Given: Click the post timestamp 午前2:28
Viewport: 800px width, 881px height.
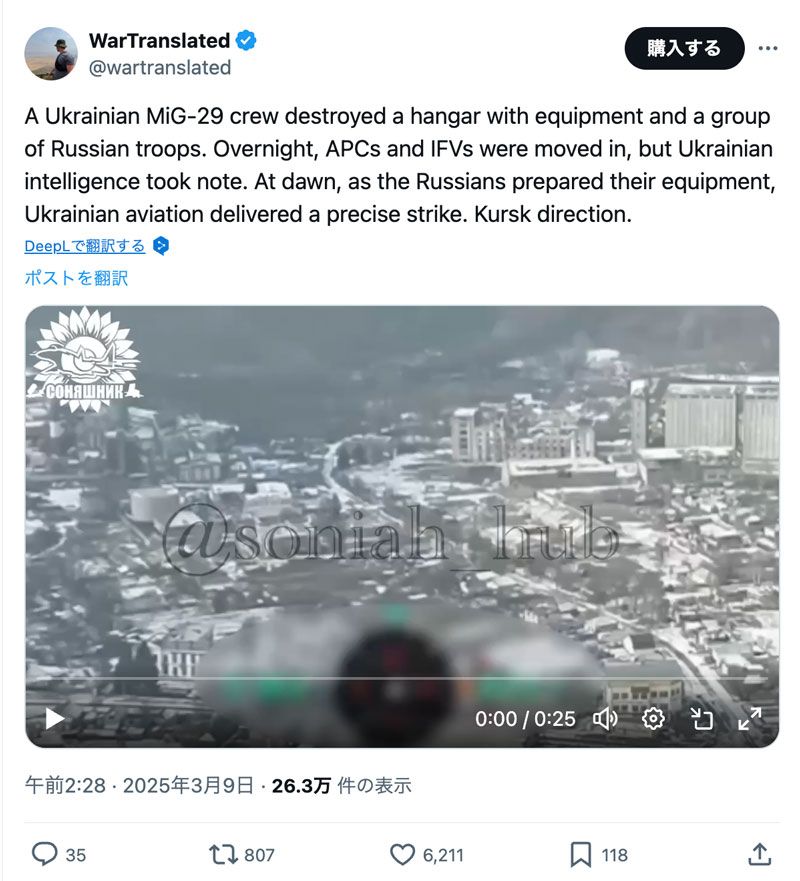Looking at the screenshot, I should [x=65, y=785].
